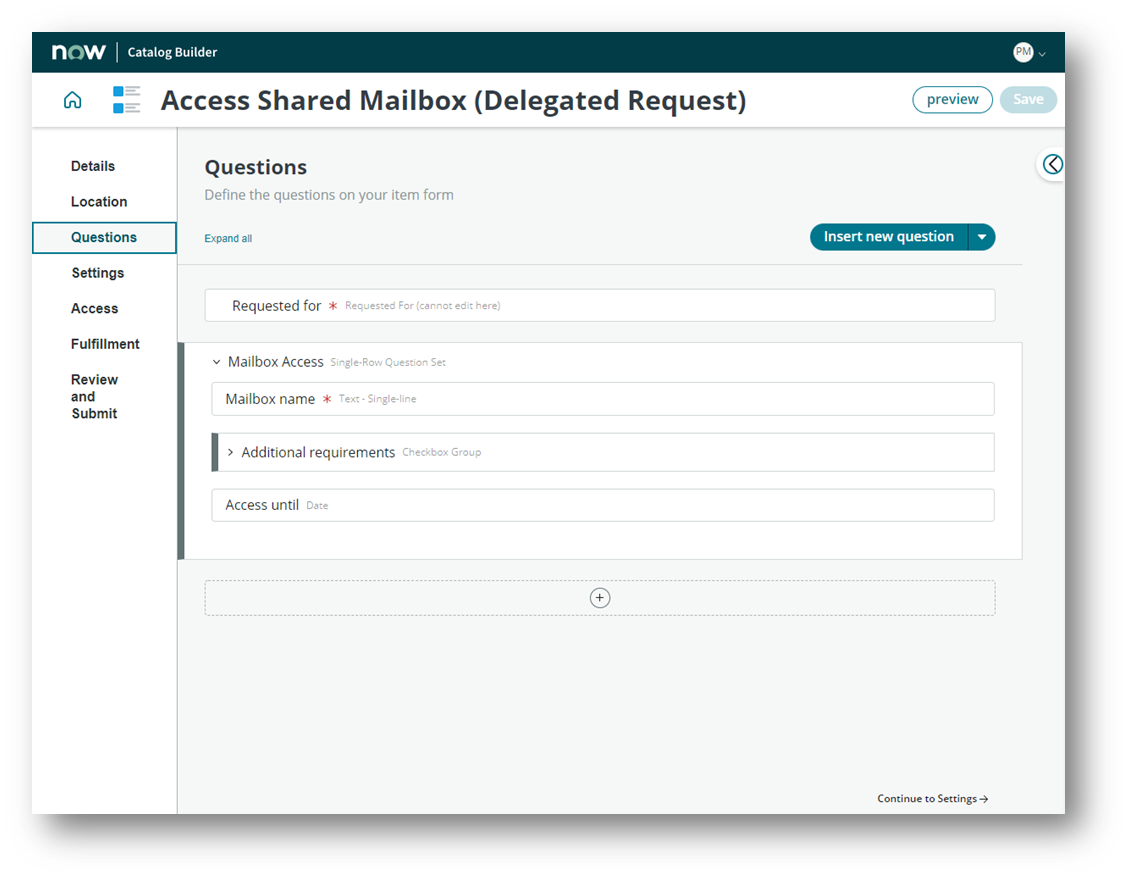Click the home icon in the header
1130x879 pixels.
[71, 99]
